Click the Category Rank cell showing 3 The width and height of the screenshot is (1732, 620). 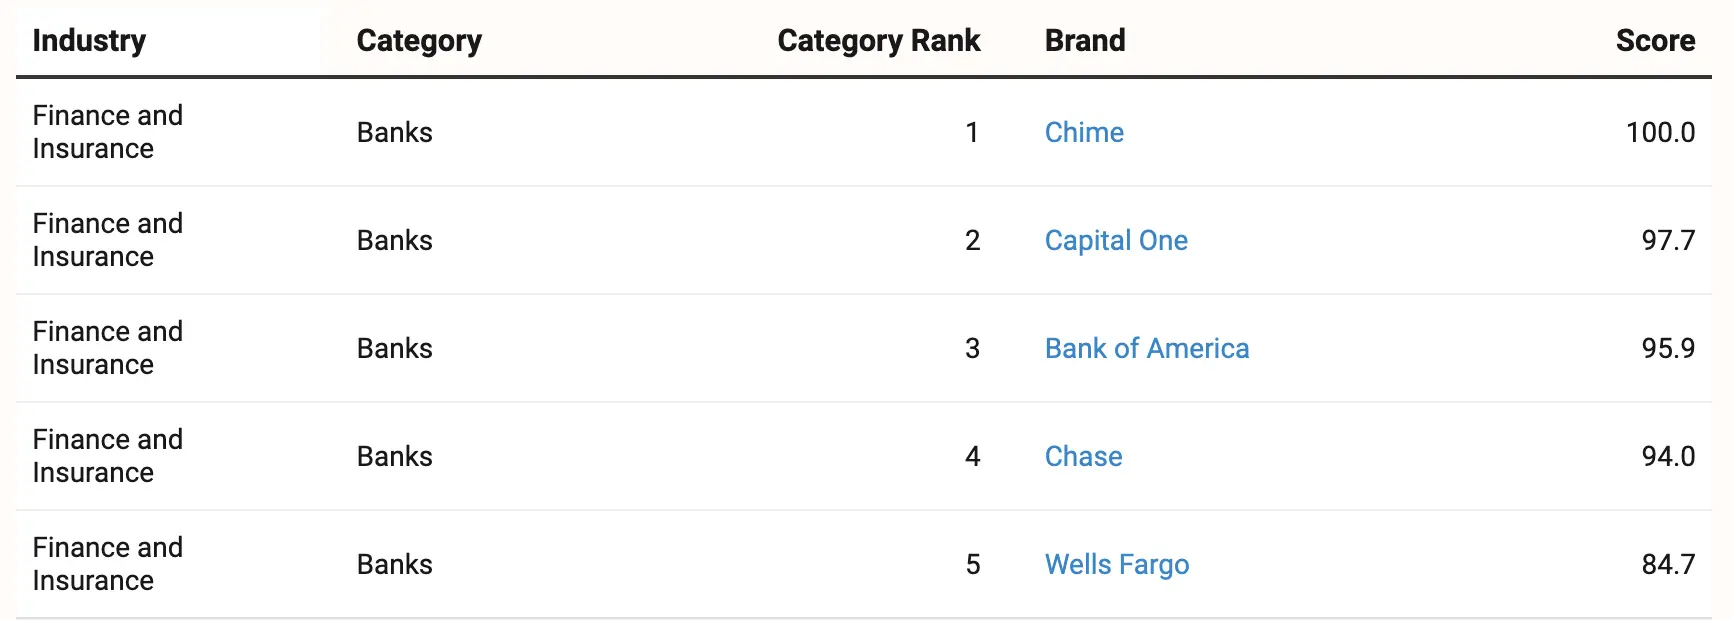[x=972, y=348]
